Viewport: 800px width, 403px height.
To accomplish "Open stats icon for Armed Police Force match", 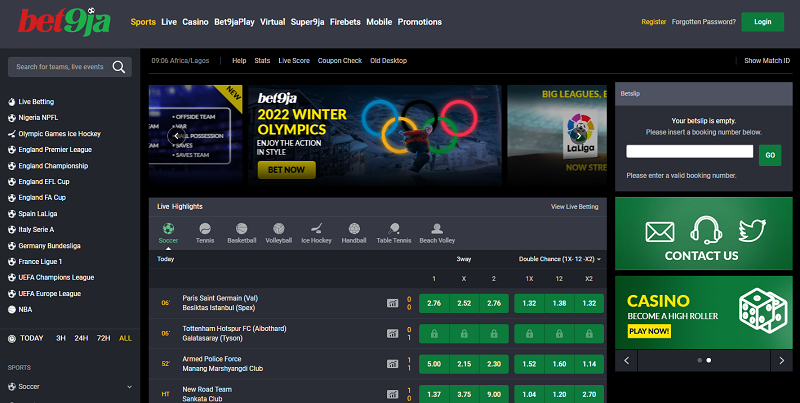I will click(x=392, y=364).
